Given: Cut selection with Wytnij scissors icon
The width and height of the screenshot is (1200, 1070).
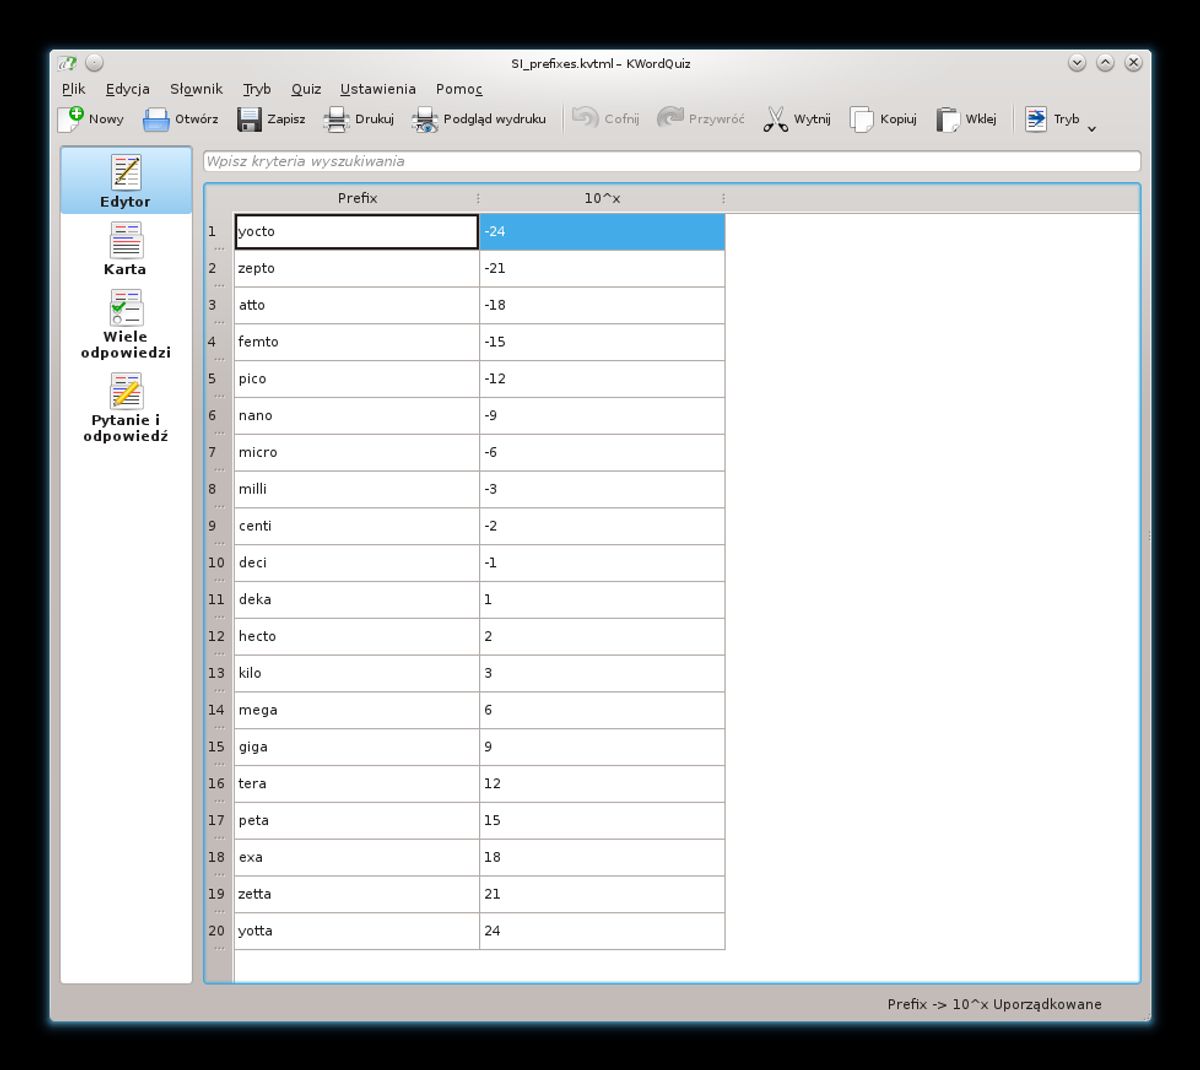Looking at the screenshot, I should [x=775, y=119].
